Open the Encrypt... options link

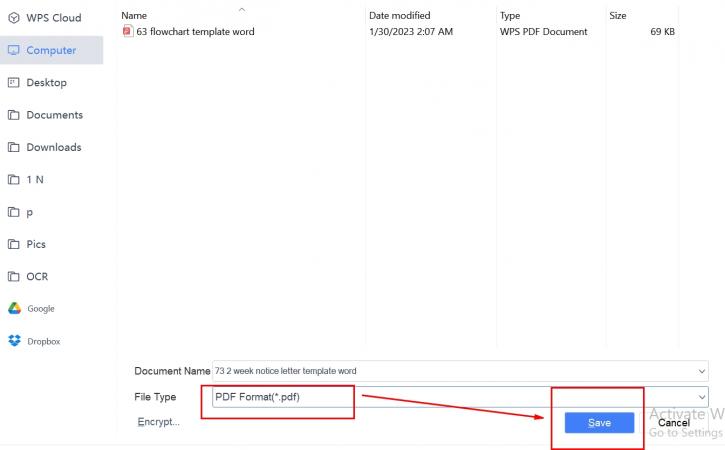coord(159,422)
